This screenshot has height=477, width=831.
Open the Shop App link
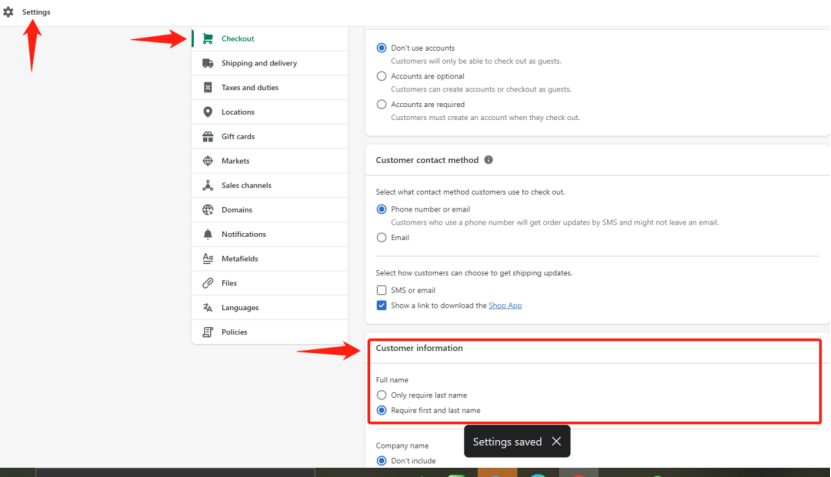coord(505,305)
